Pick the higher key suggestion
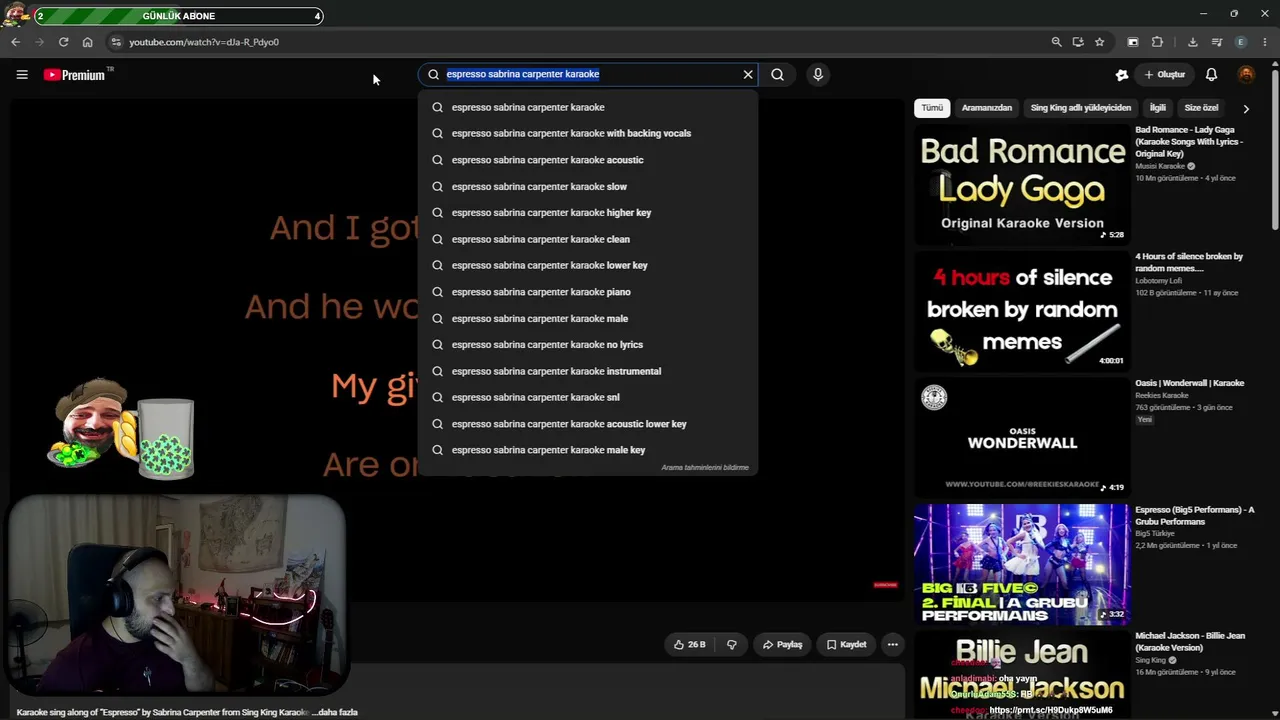 pos(588,213)
